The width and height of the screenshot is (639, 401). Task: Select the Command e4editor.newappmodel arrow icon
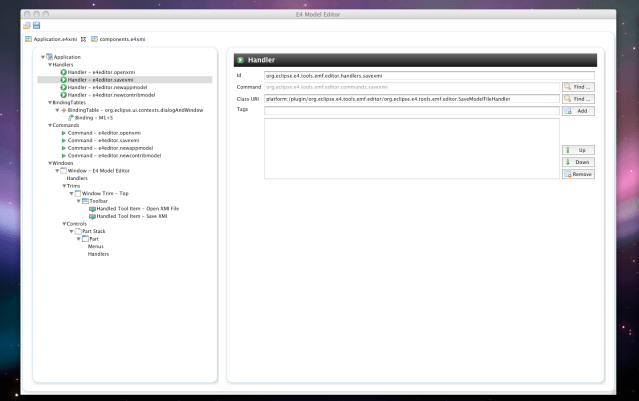tap(64, 148)
